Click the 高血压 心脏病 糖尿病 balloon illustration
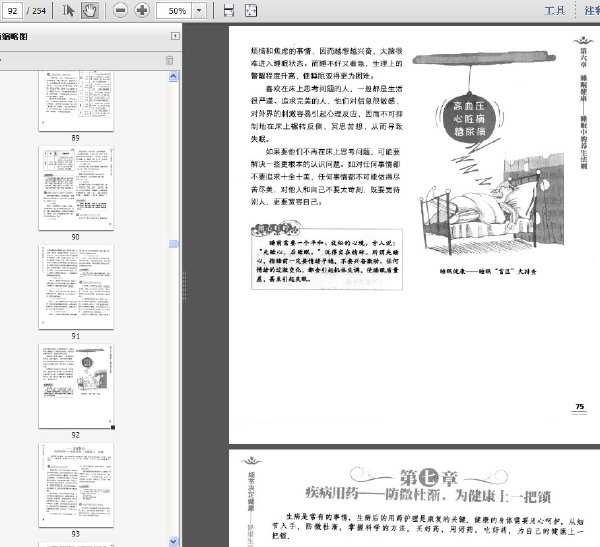This screenshot has width=600, height=547. (470, 118)
